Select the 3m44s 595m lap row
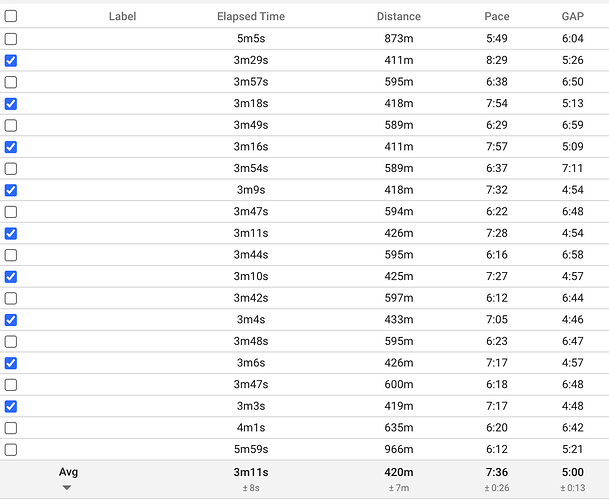Image resolution: width=609 pixels, height=500 pixels. [x=10, y=255]
